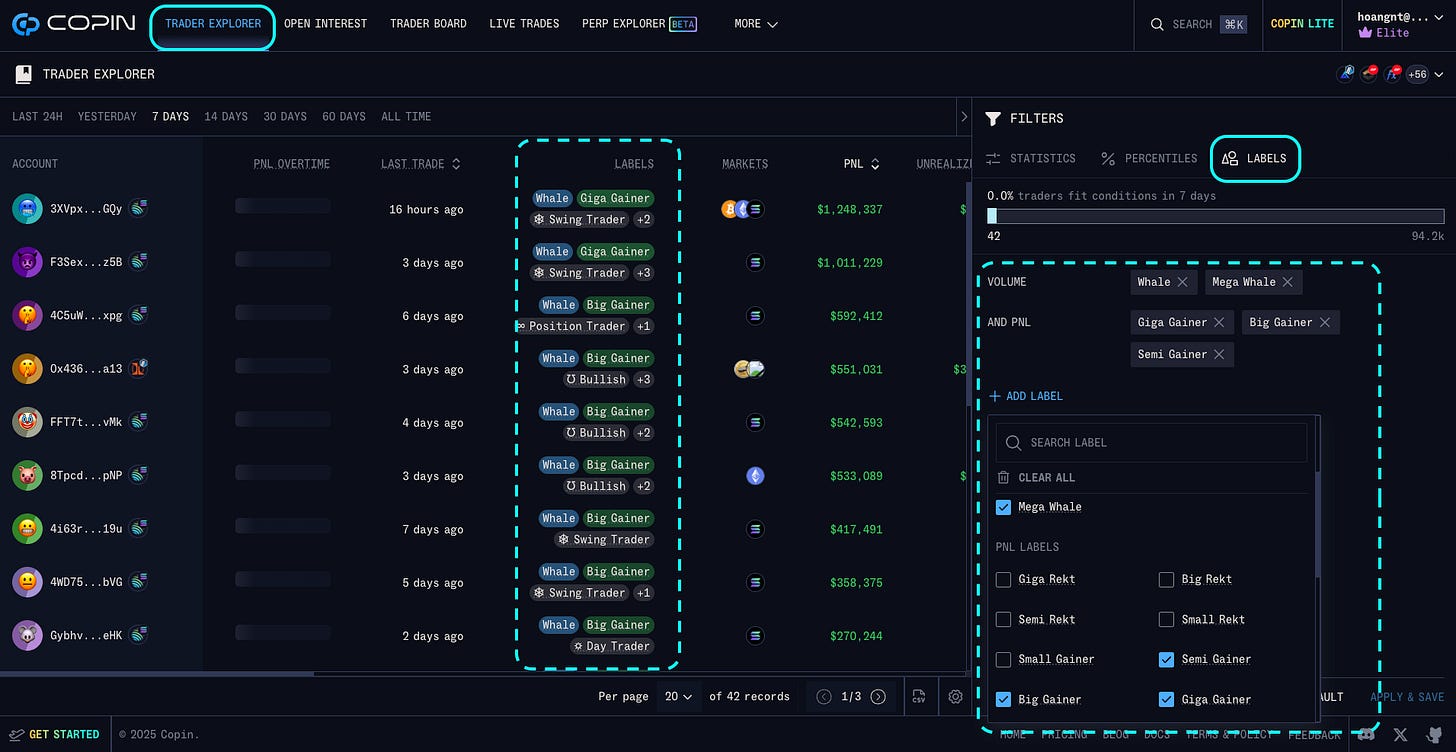Remove Whale volume label

coord(1182,282)
